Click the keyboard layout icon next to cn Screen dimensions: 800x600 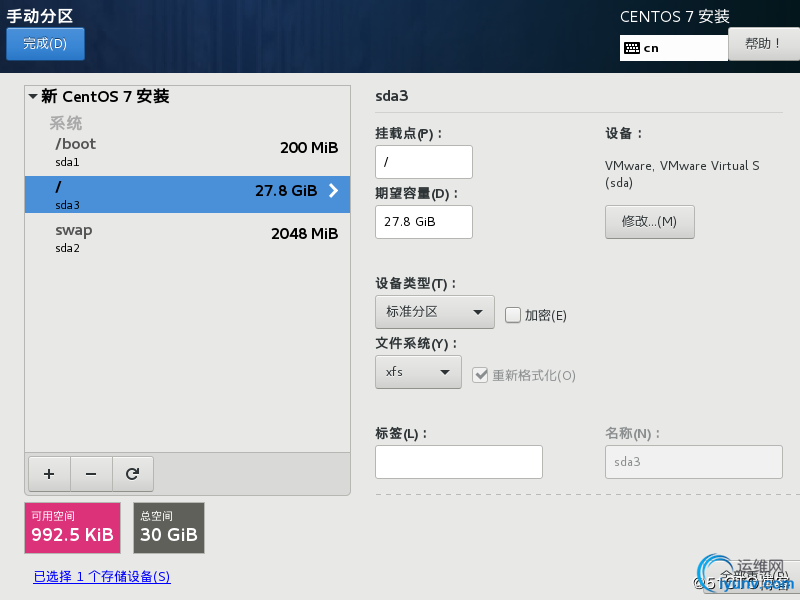coord(632,48)
